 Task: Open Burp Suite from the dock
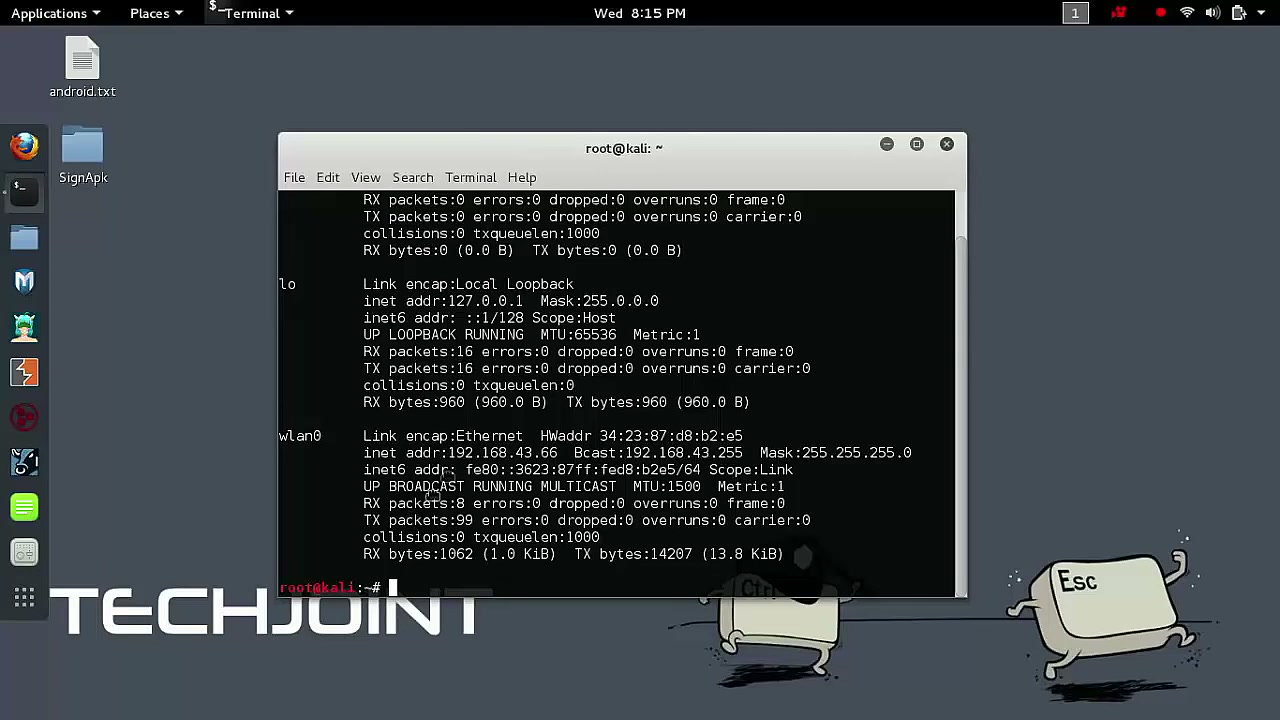point(24,372)
